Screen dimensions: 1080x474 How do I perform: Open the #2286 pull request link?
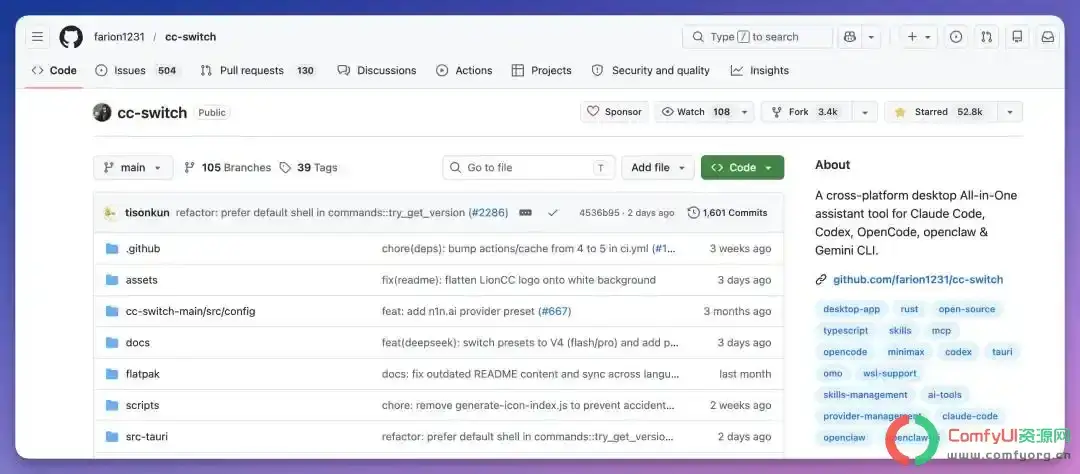(488, 213)
